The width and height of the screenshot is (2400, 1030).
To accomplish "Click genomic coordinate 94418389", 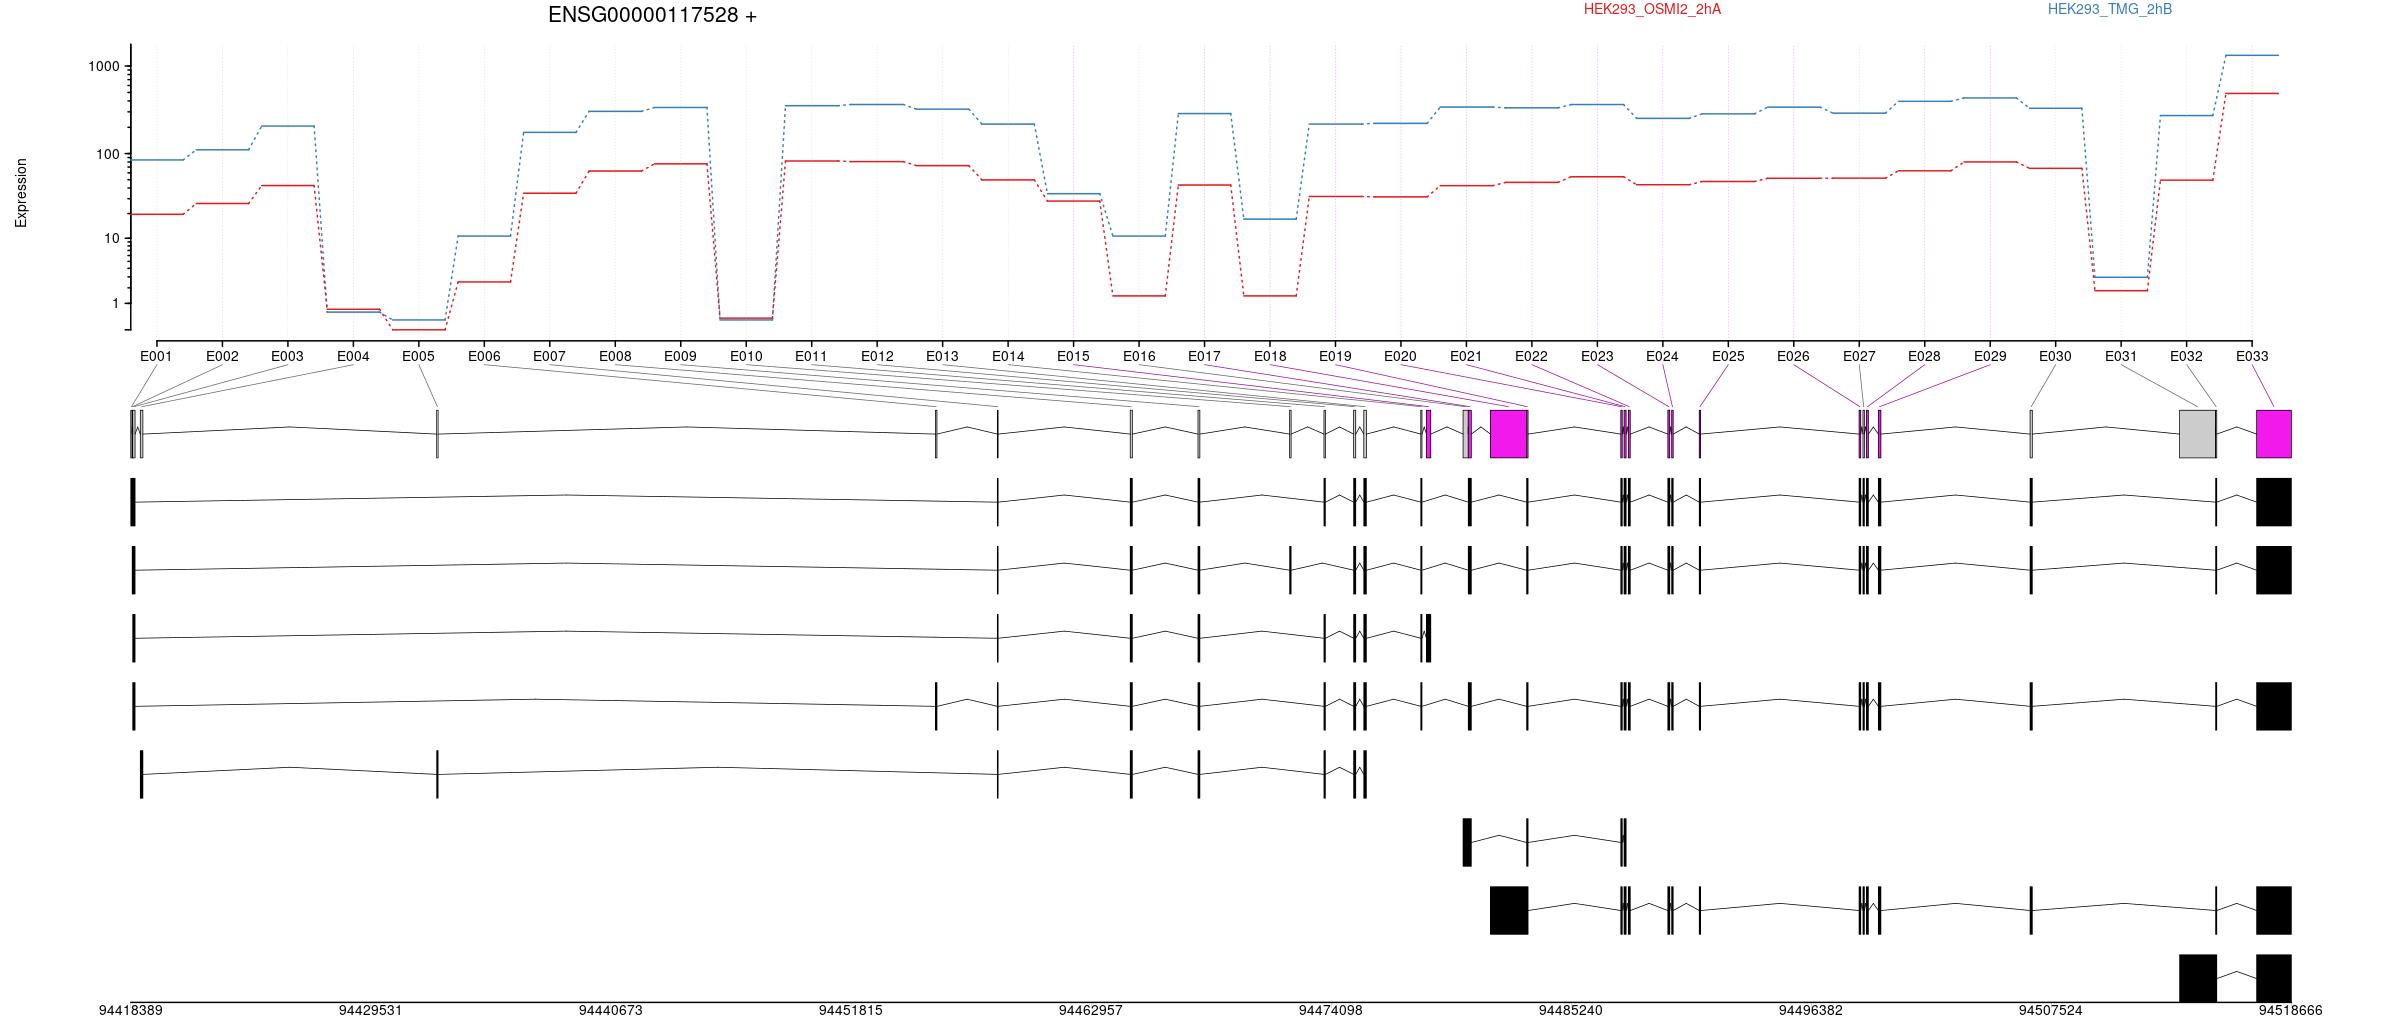I will 131,1011.
